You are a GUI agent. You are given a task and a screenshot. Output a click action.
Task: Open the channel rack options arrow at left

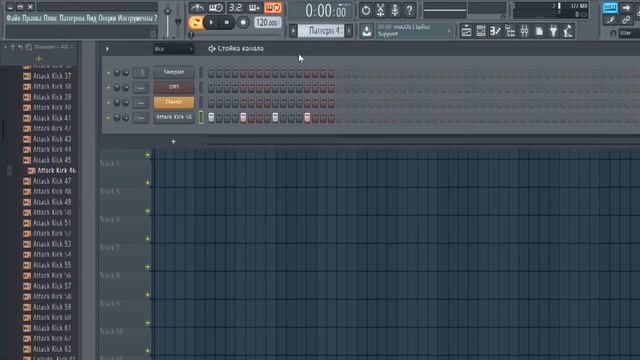click(107, 49)
